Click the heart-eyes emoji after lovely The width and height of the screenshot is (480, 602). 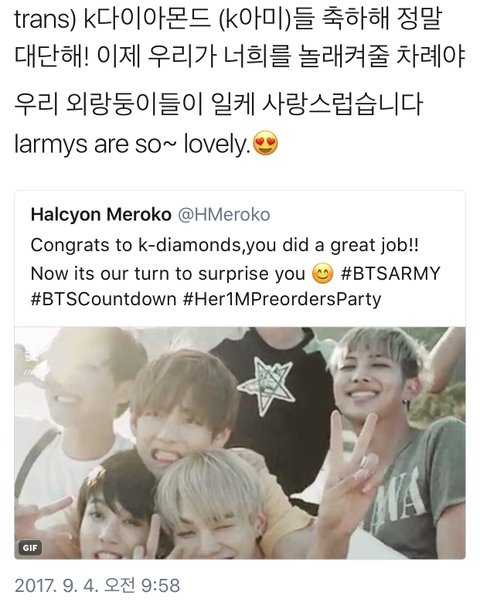[x=266, y=143]
